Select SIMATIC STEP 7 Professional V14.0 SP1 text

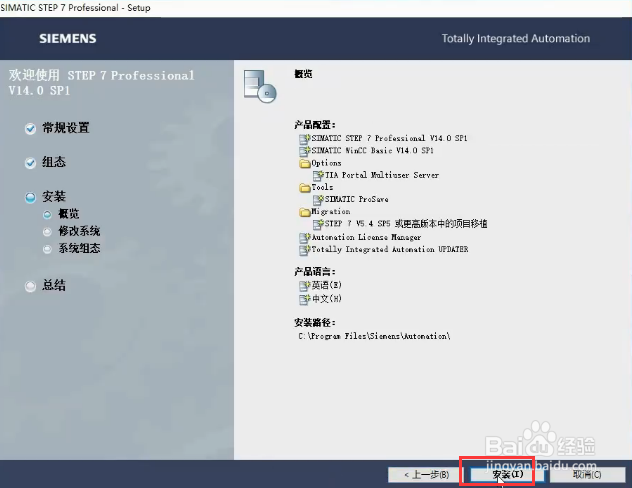[389, 138]
